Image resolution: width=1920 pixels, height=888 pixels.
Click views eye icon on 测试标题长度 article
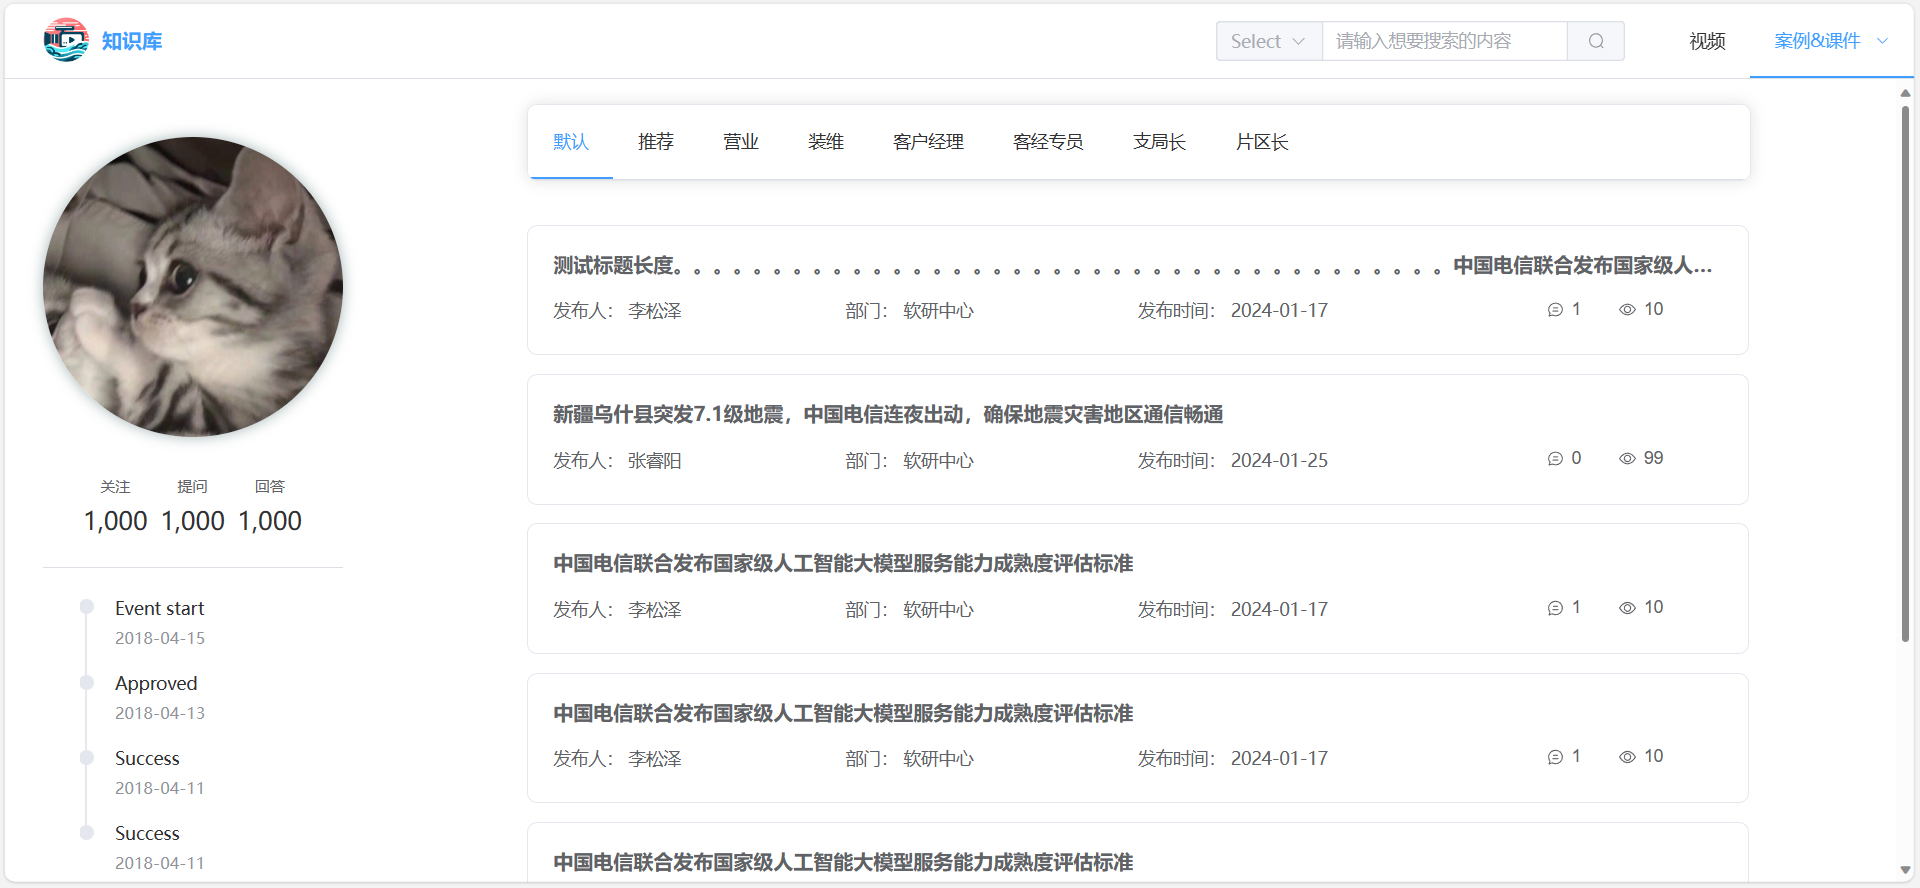pyautogui.click(x=1627, y=310)
